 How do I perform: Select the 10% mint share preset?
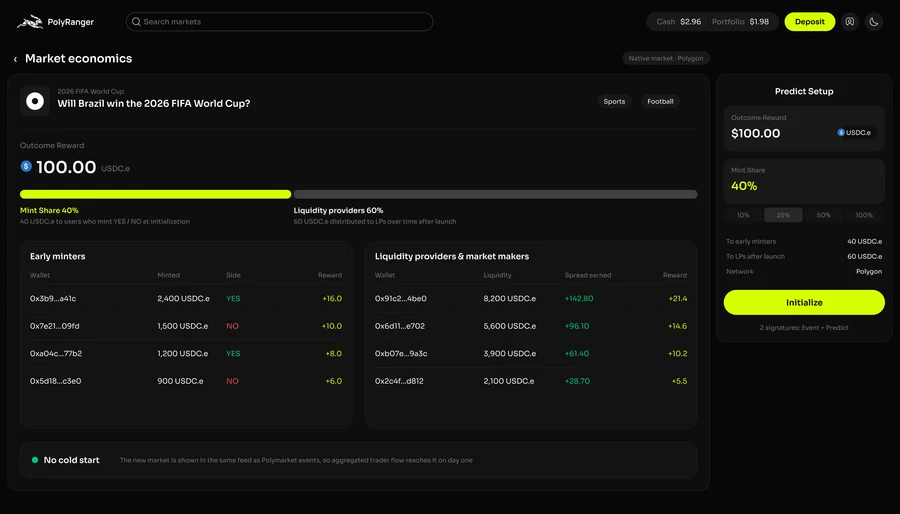pos(743,215)
